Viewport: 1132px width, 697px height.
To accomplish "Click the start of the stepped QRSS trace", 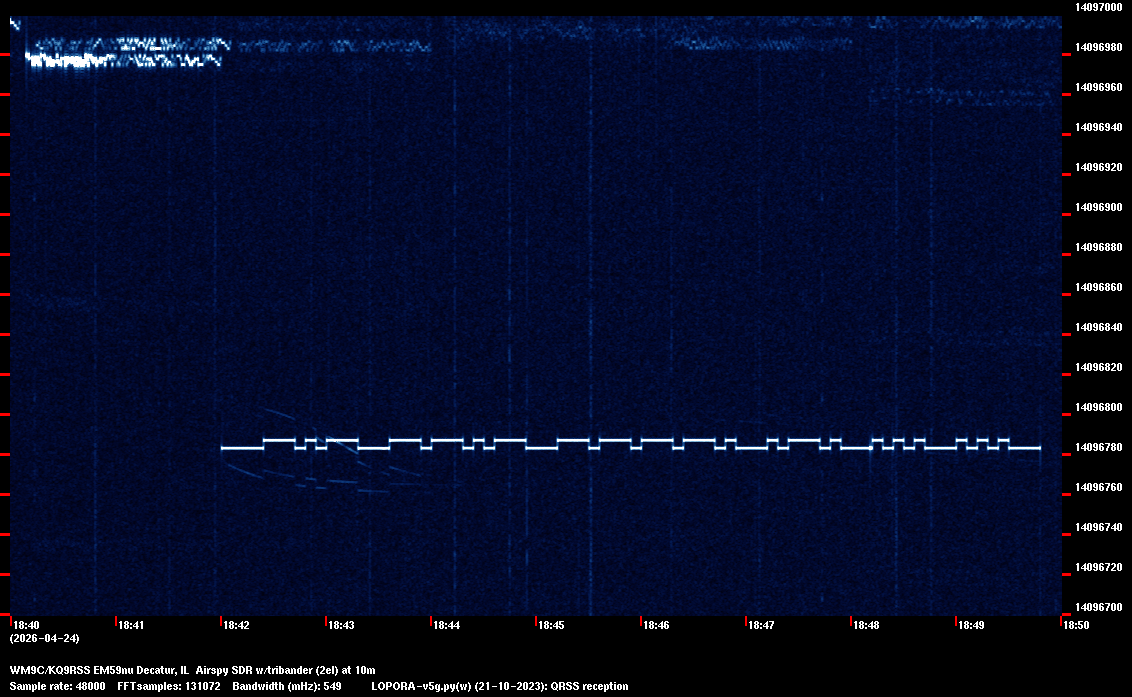I will click(x=224, y=448).
